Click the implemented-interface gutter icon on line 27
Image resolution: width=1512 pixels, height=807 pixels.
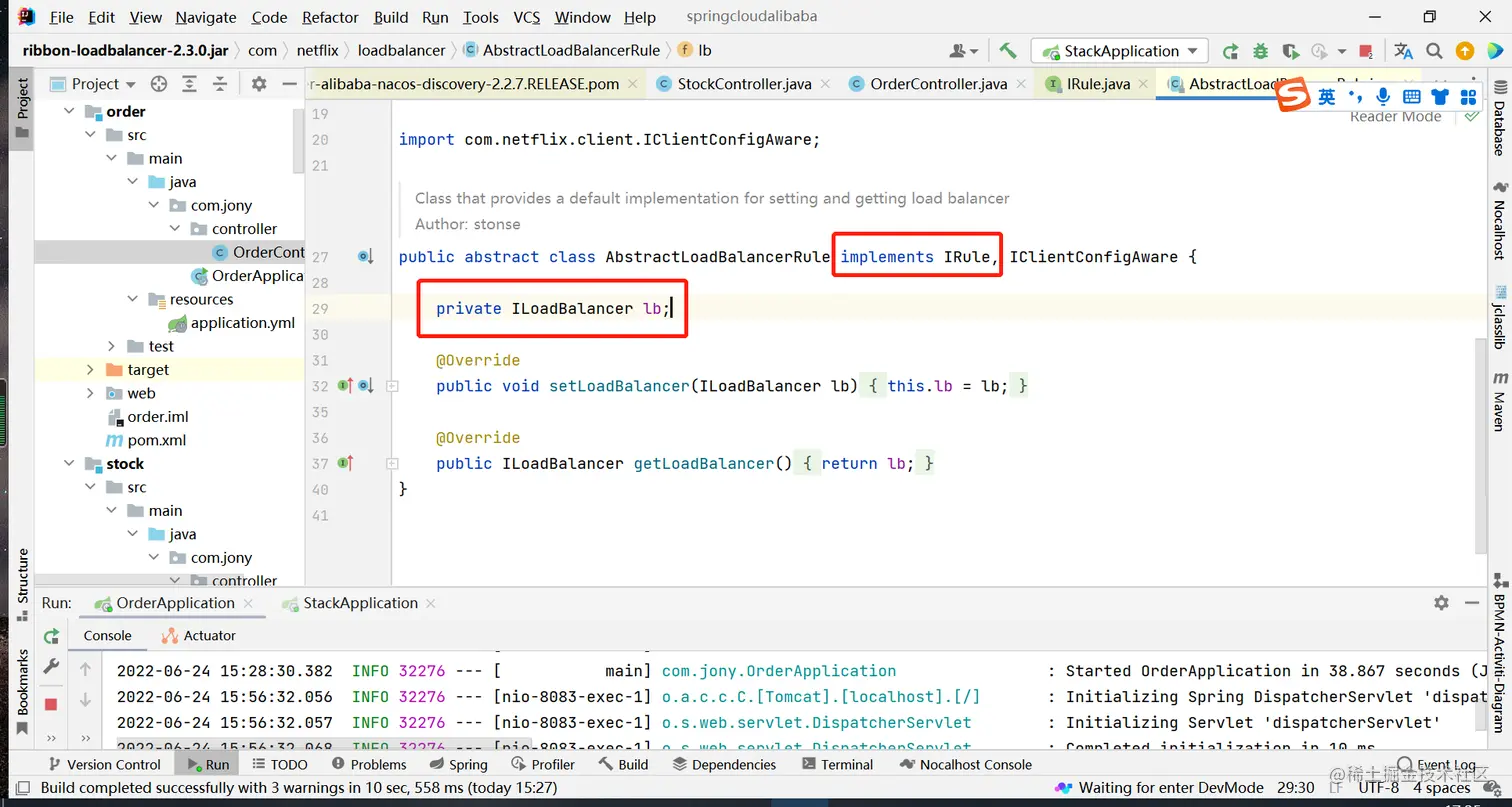365,257
